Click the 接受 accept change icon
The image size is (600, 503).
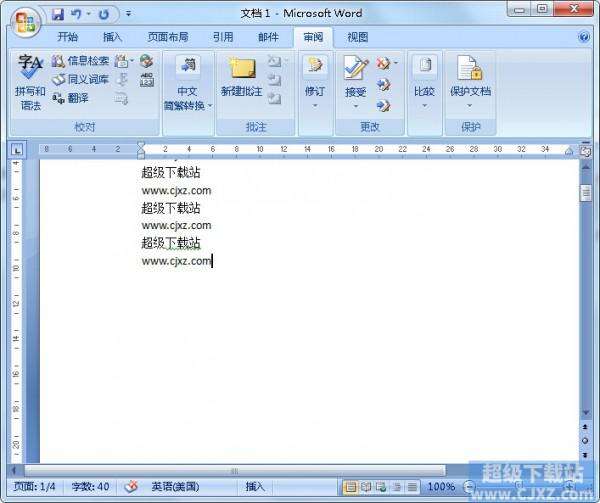click(356, 68)
